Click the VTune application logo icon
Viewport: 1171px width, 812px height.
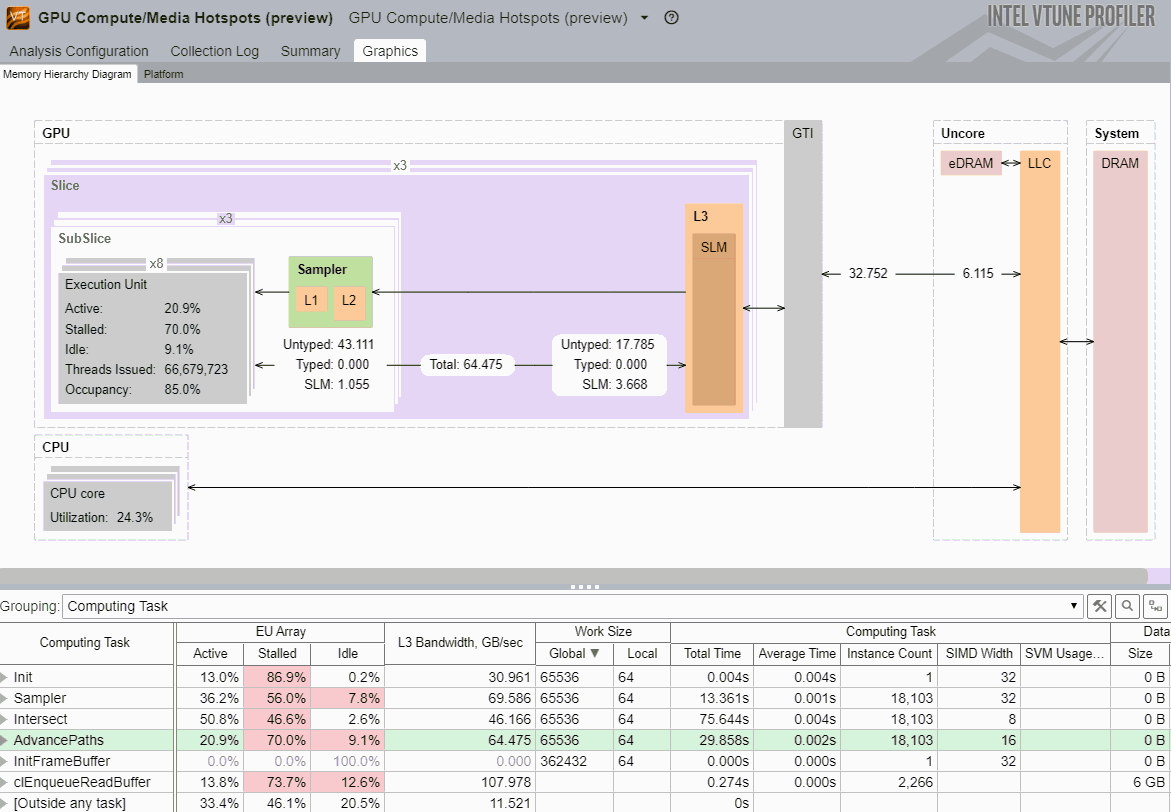pos(17,18)
